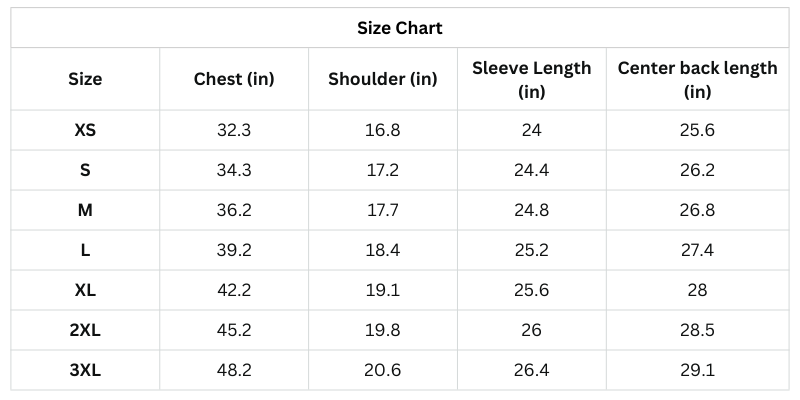Select the Sleeve Length (in) header

pos(531,79)
